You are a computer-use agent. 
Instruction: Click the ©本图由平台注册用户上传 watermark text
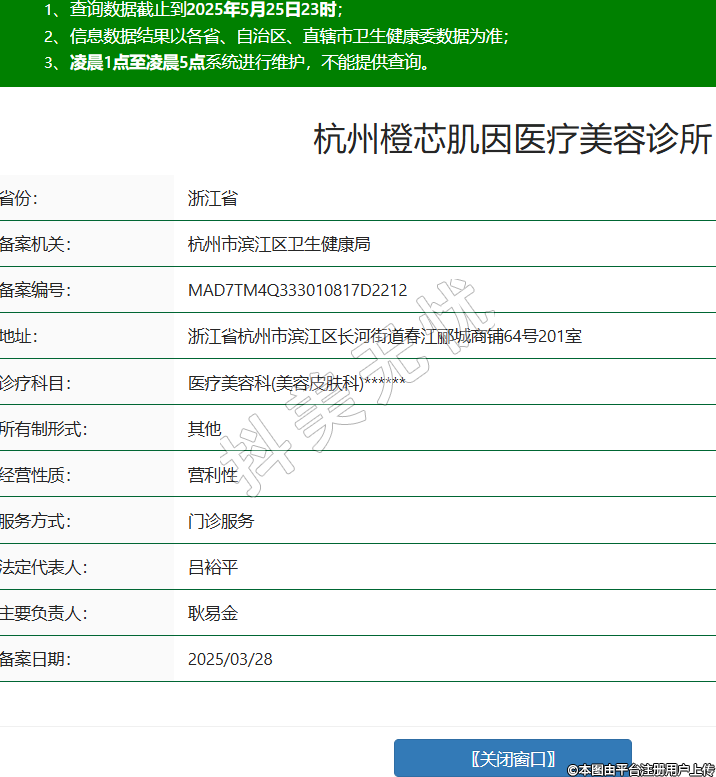coord(641,769)
